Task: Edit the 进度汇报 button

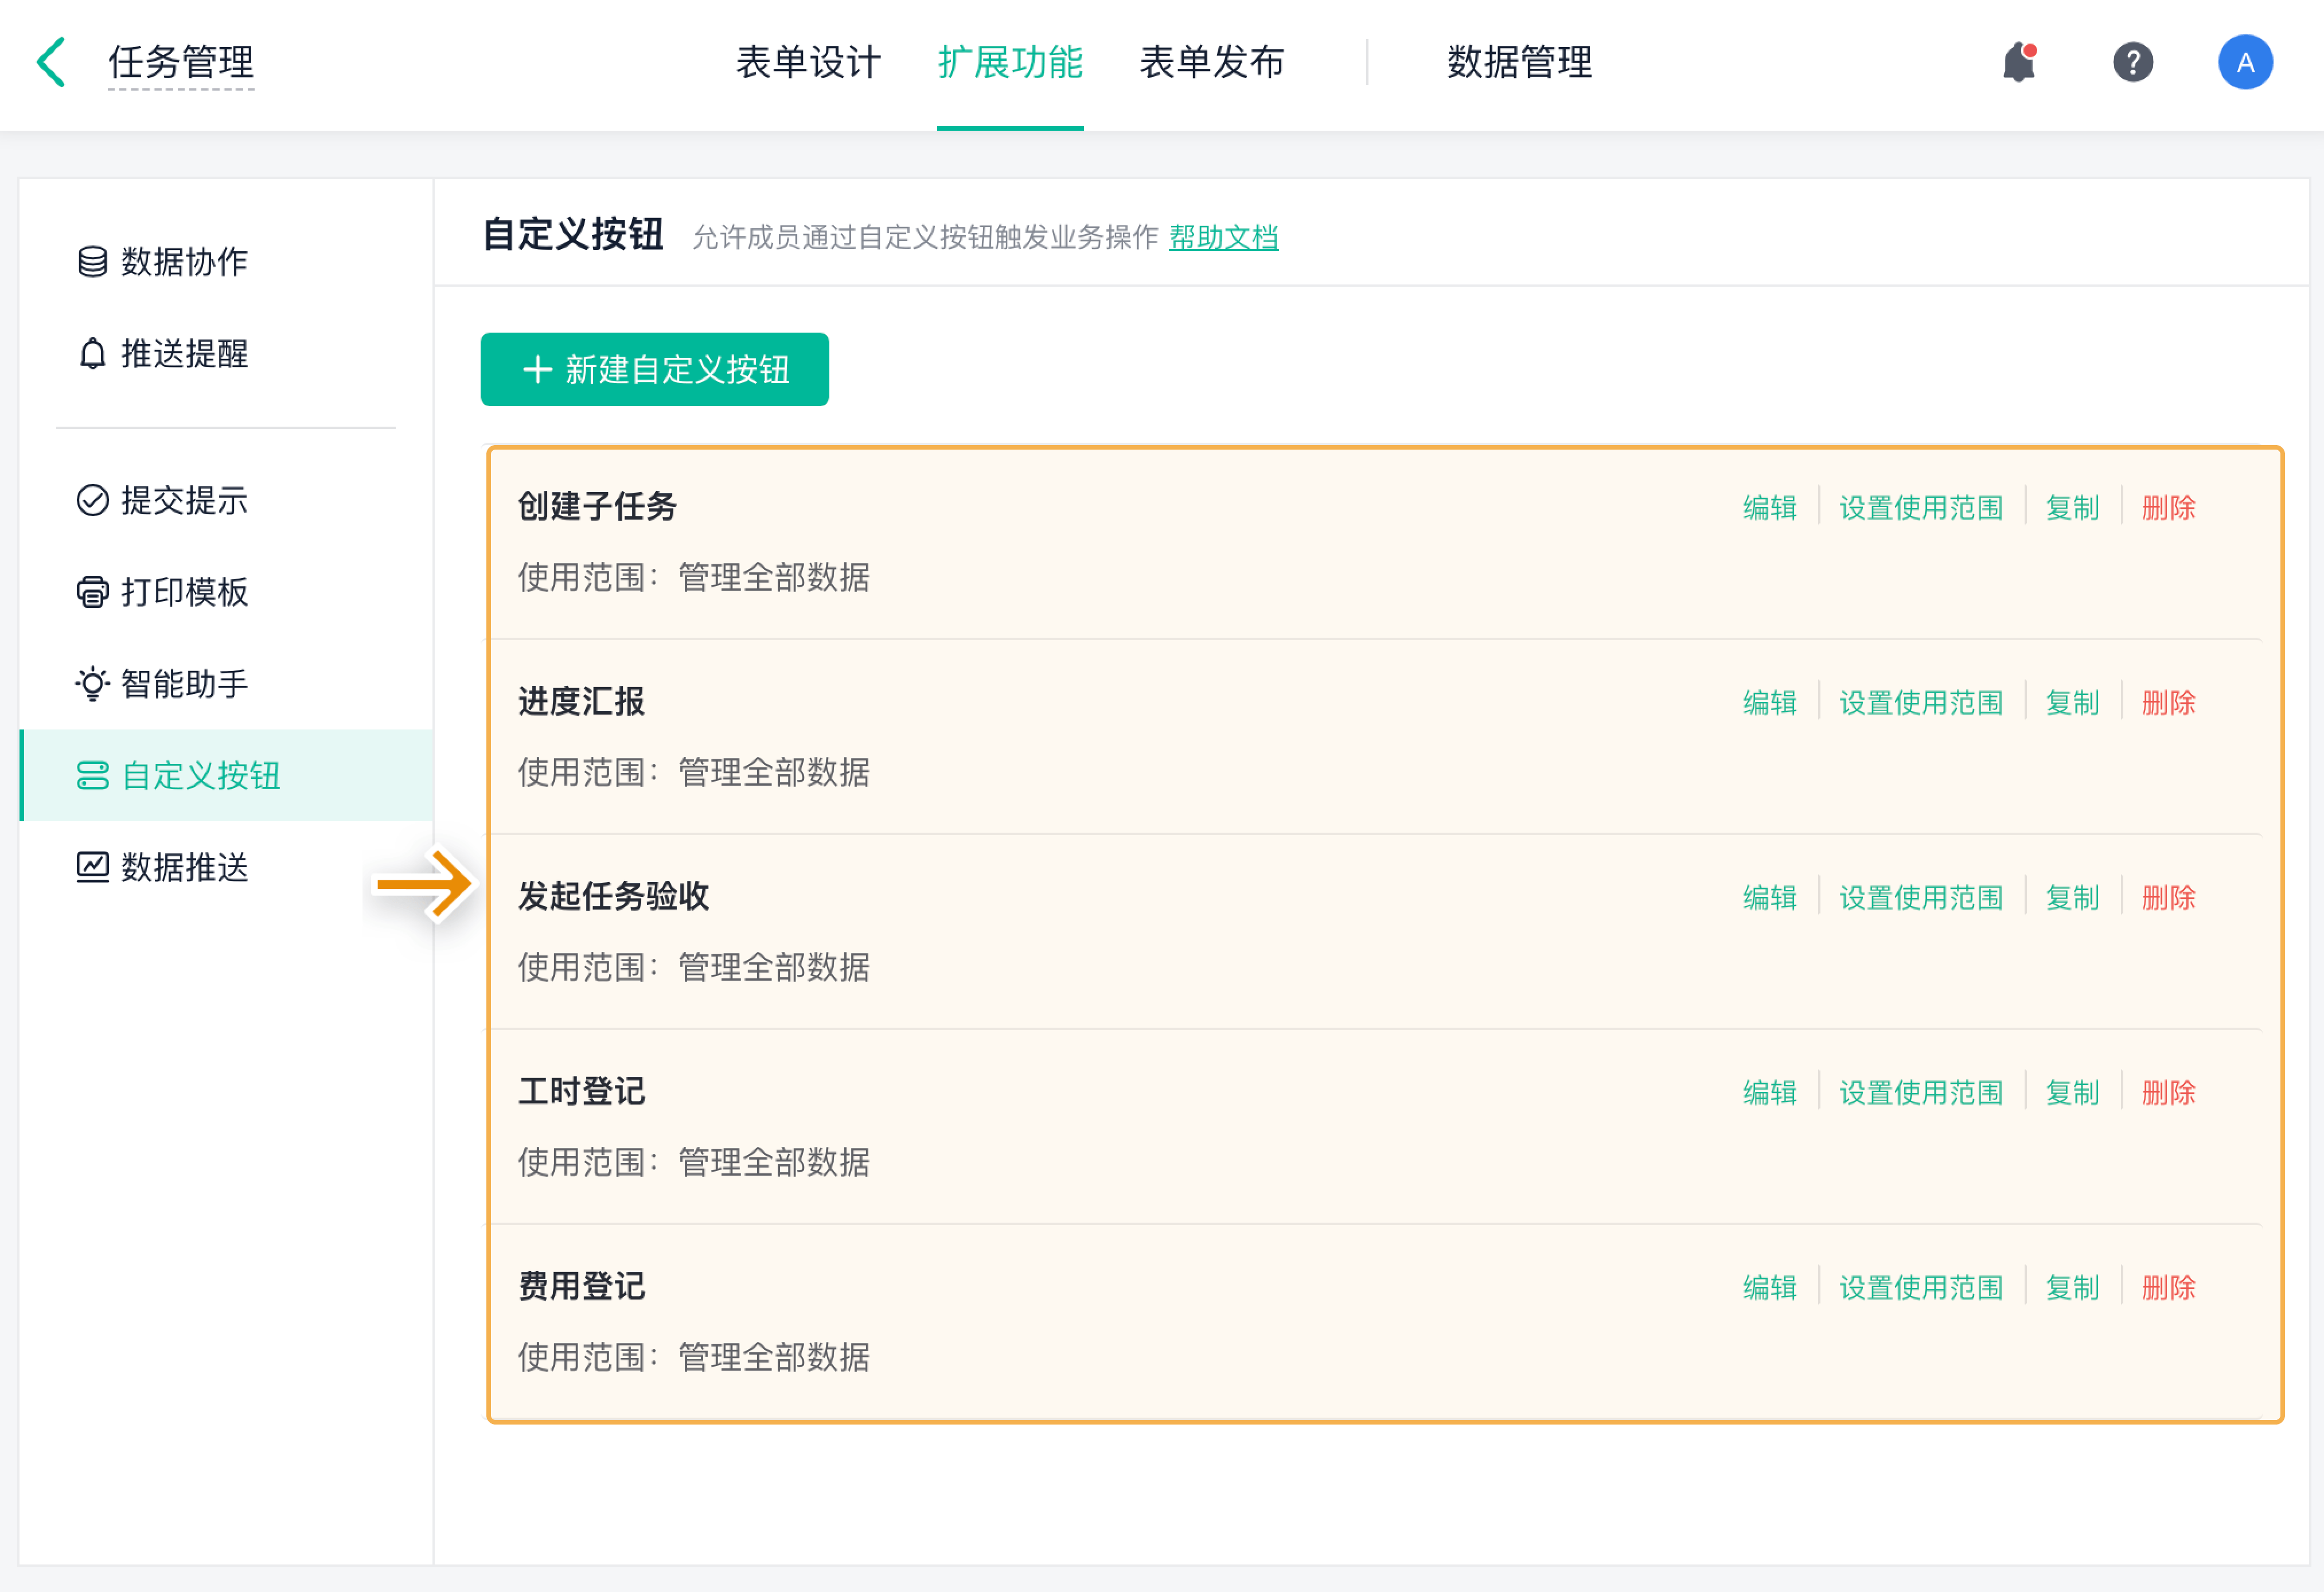Action: pos(1769,703)
